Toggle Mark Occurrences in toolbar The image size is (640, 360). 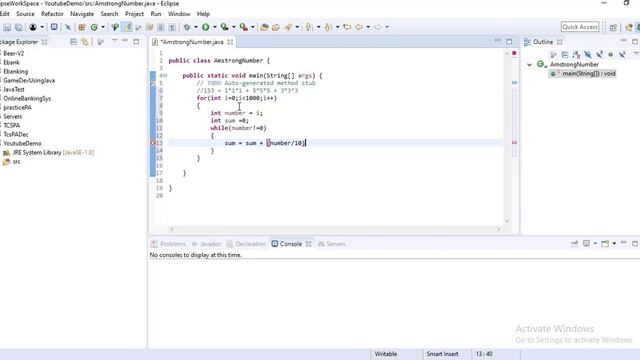pos(127,27)
